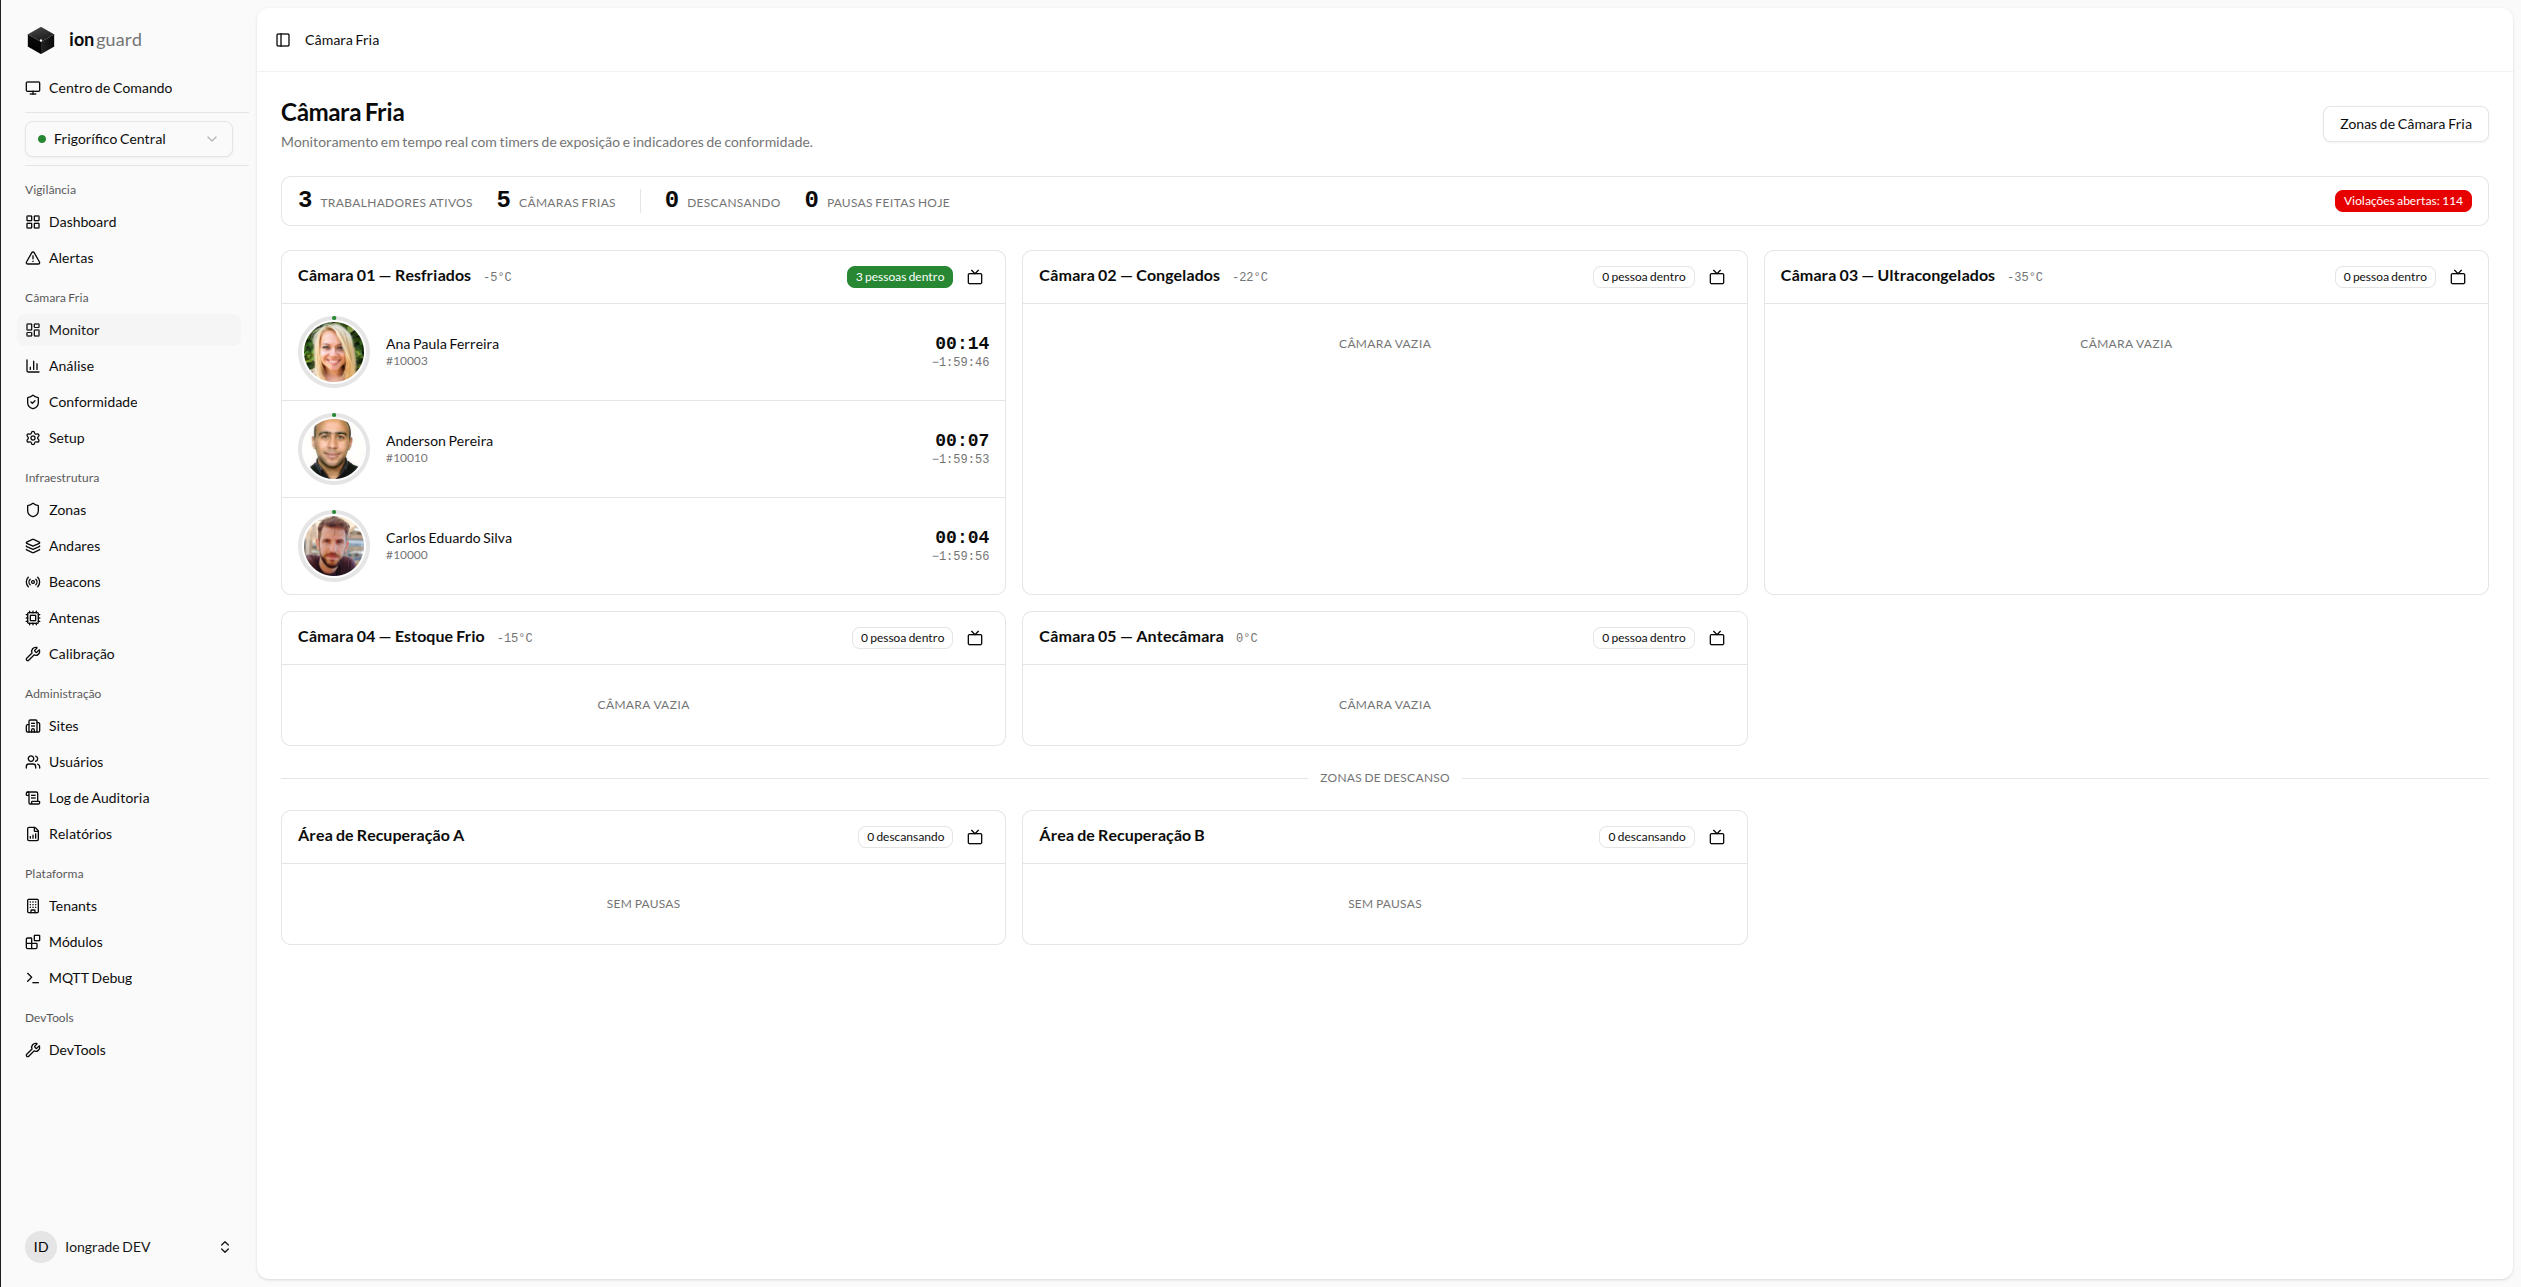
Task: Click the 3 pessoas dentro badge
Action: point(899,277)
